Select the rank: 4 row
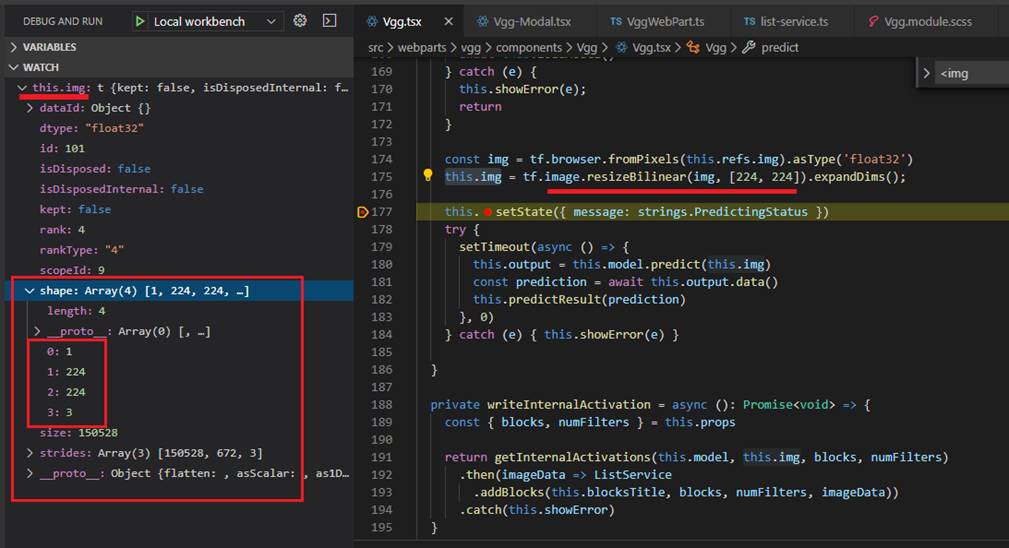The width and height of the screenshot is (1009, 548). click(179, 230)
